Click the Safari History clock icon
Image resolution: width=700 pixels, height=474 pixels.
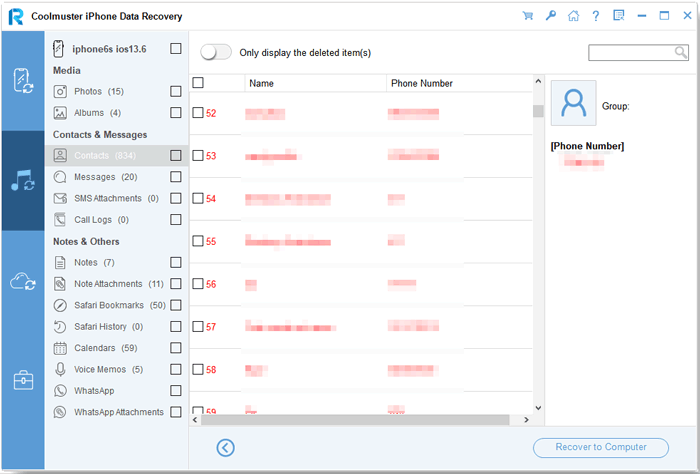60,327
